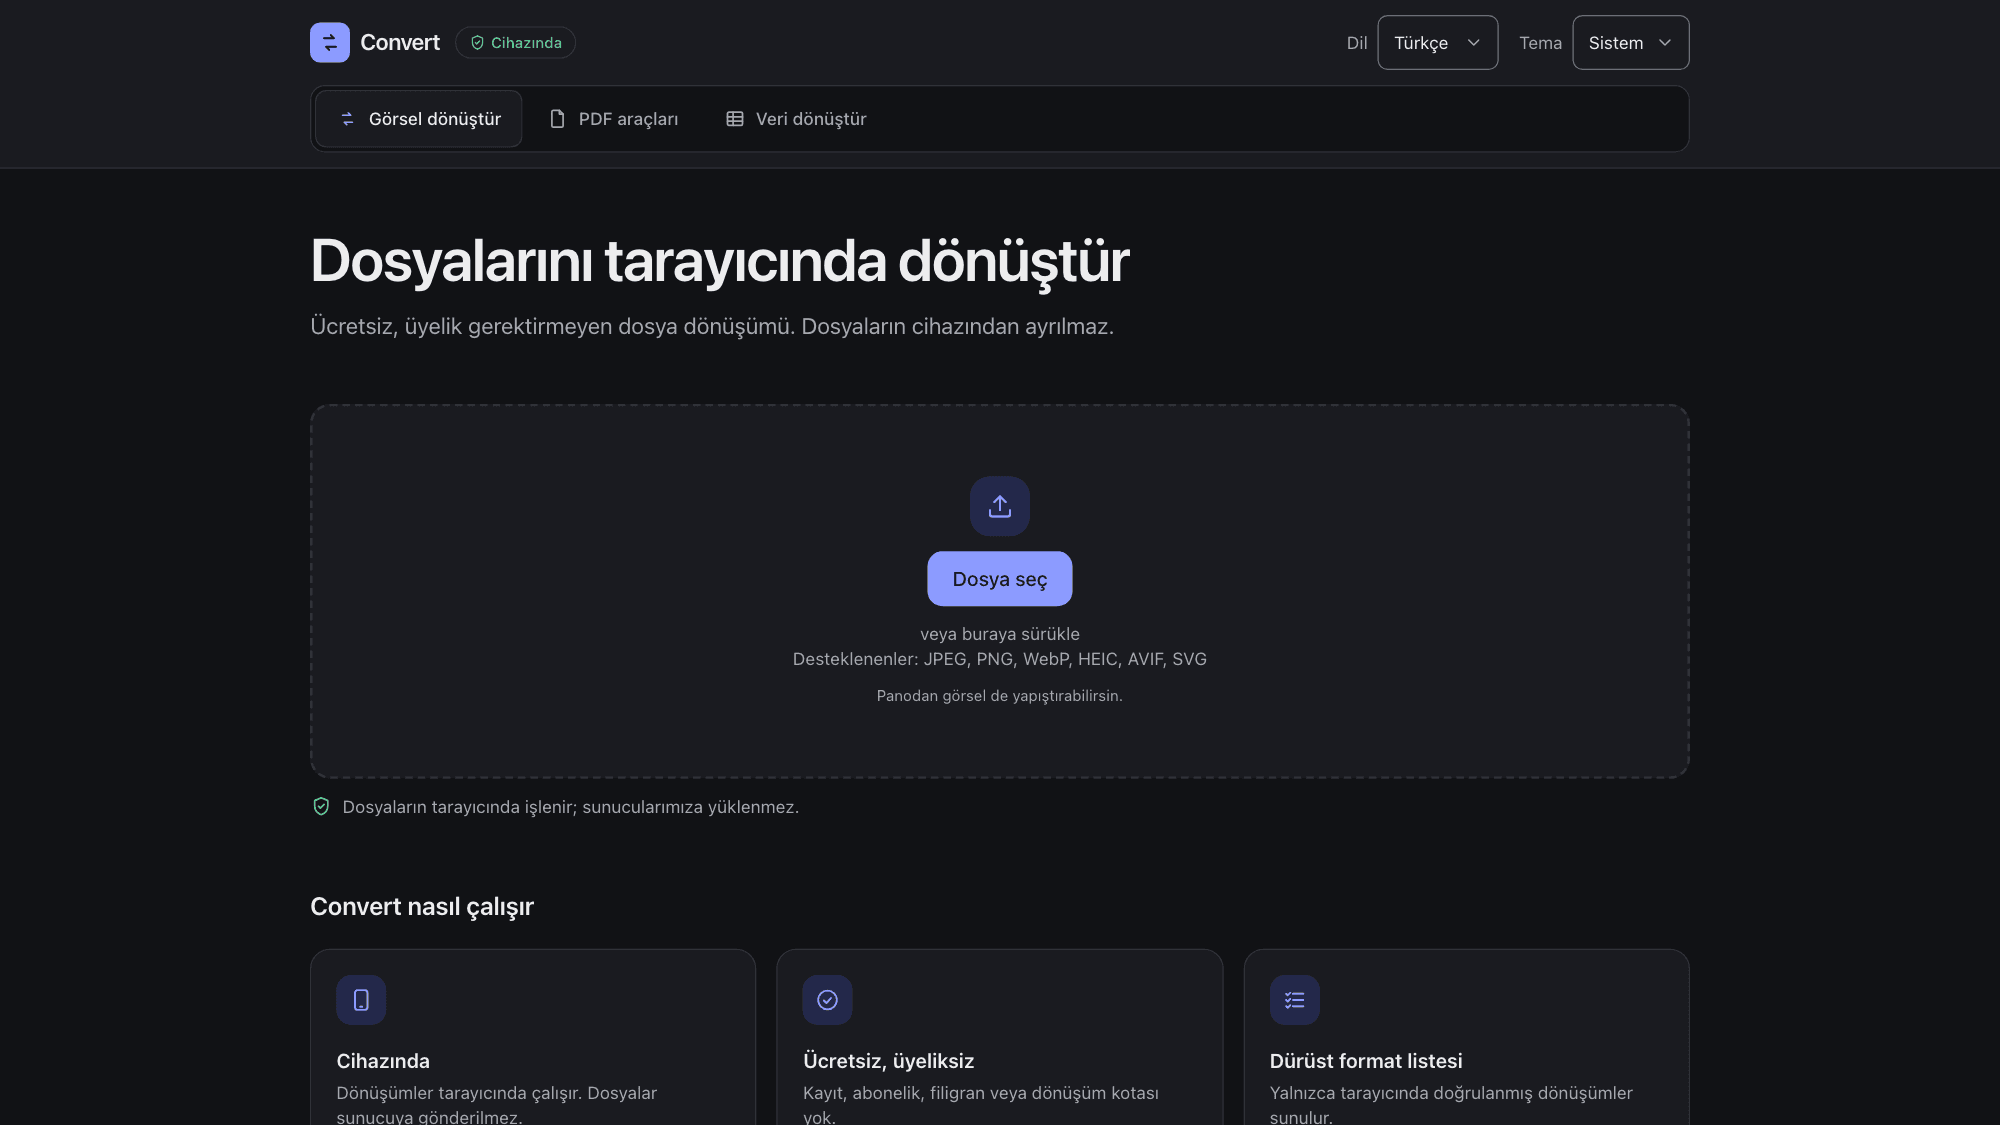Click the 'Dil' label
The image size is (2000, 1125).
1356,43
